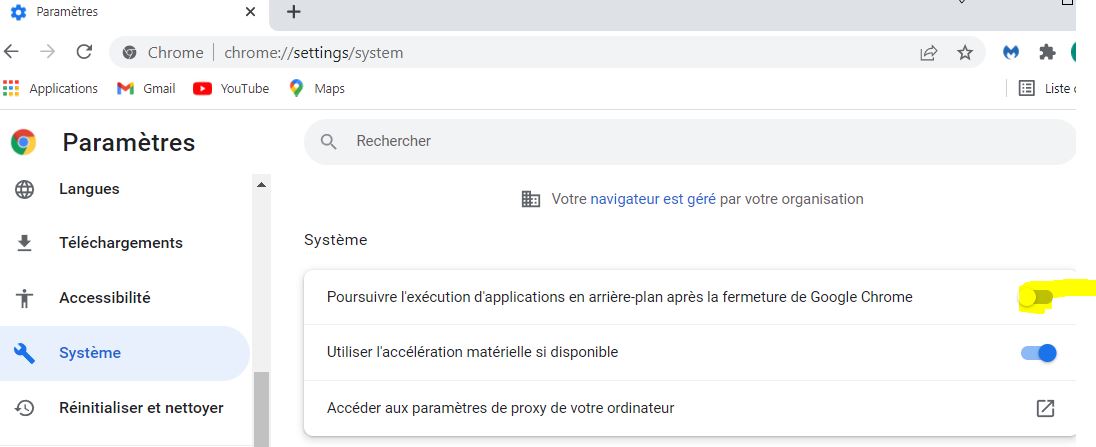Click the download icon next to Téléchargements
This screenshot has width=1096, height=447.
pyautogui.click(x=24, y=243)
